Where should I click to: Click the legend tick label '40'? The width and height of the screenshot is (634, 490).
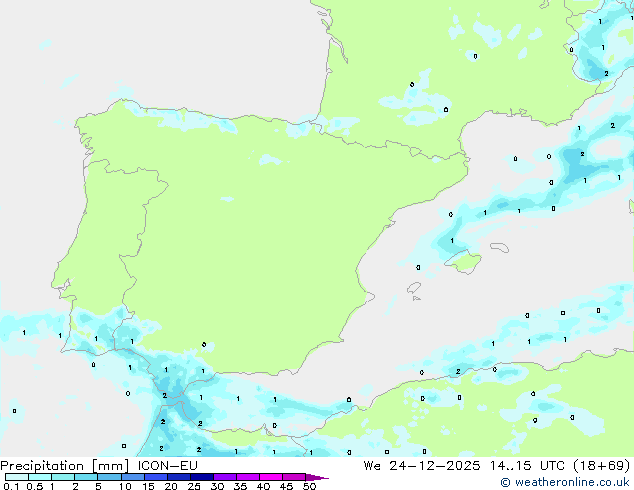pos(263,486)
